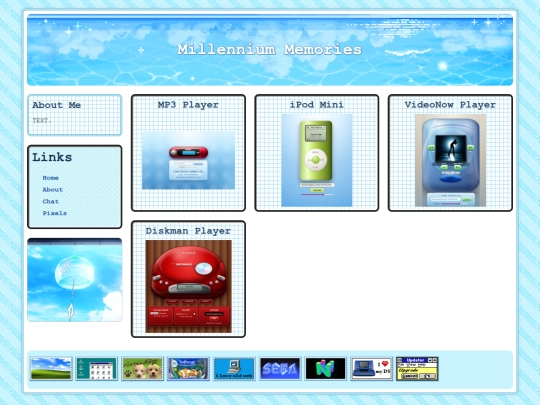This screenshot has height=405, width=540.
Task: Click the Millennium Memories banner title
Action: tap(270, 50)
